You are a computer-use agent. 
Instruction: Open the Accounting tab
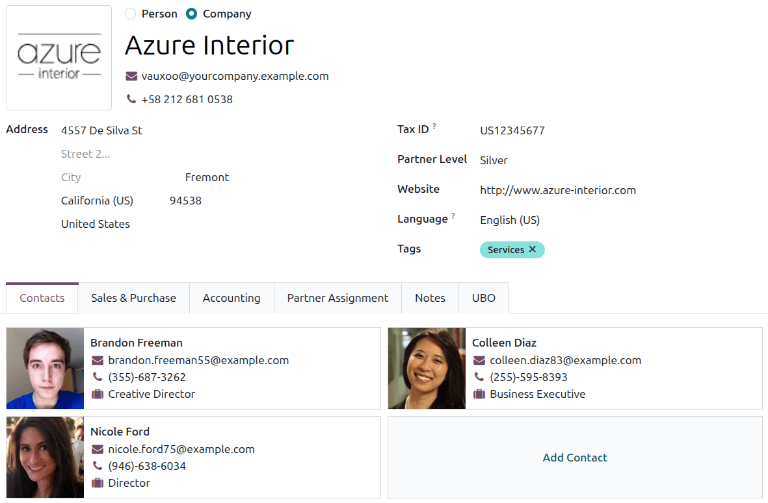[231, 298]
